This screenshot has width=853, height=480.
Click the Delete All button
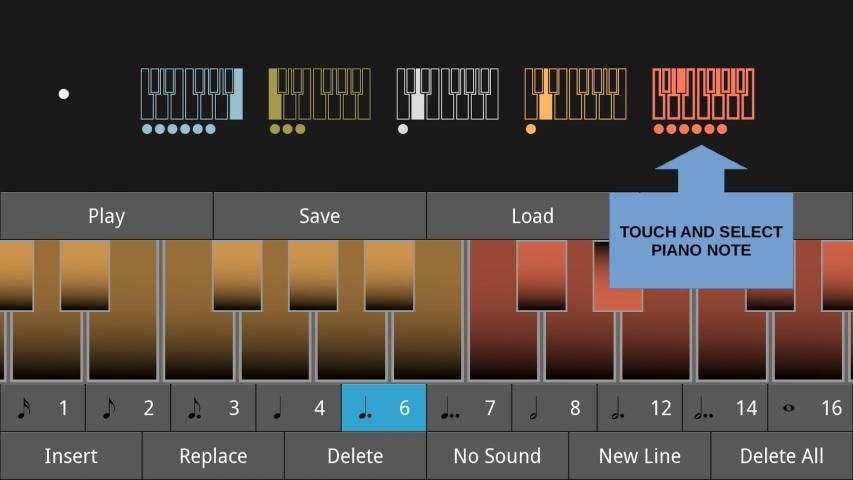(x=781, y=456)
